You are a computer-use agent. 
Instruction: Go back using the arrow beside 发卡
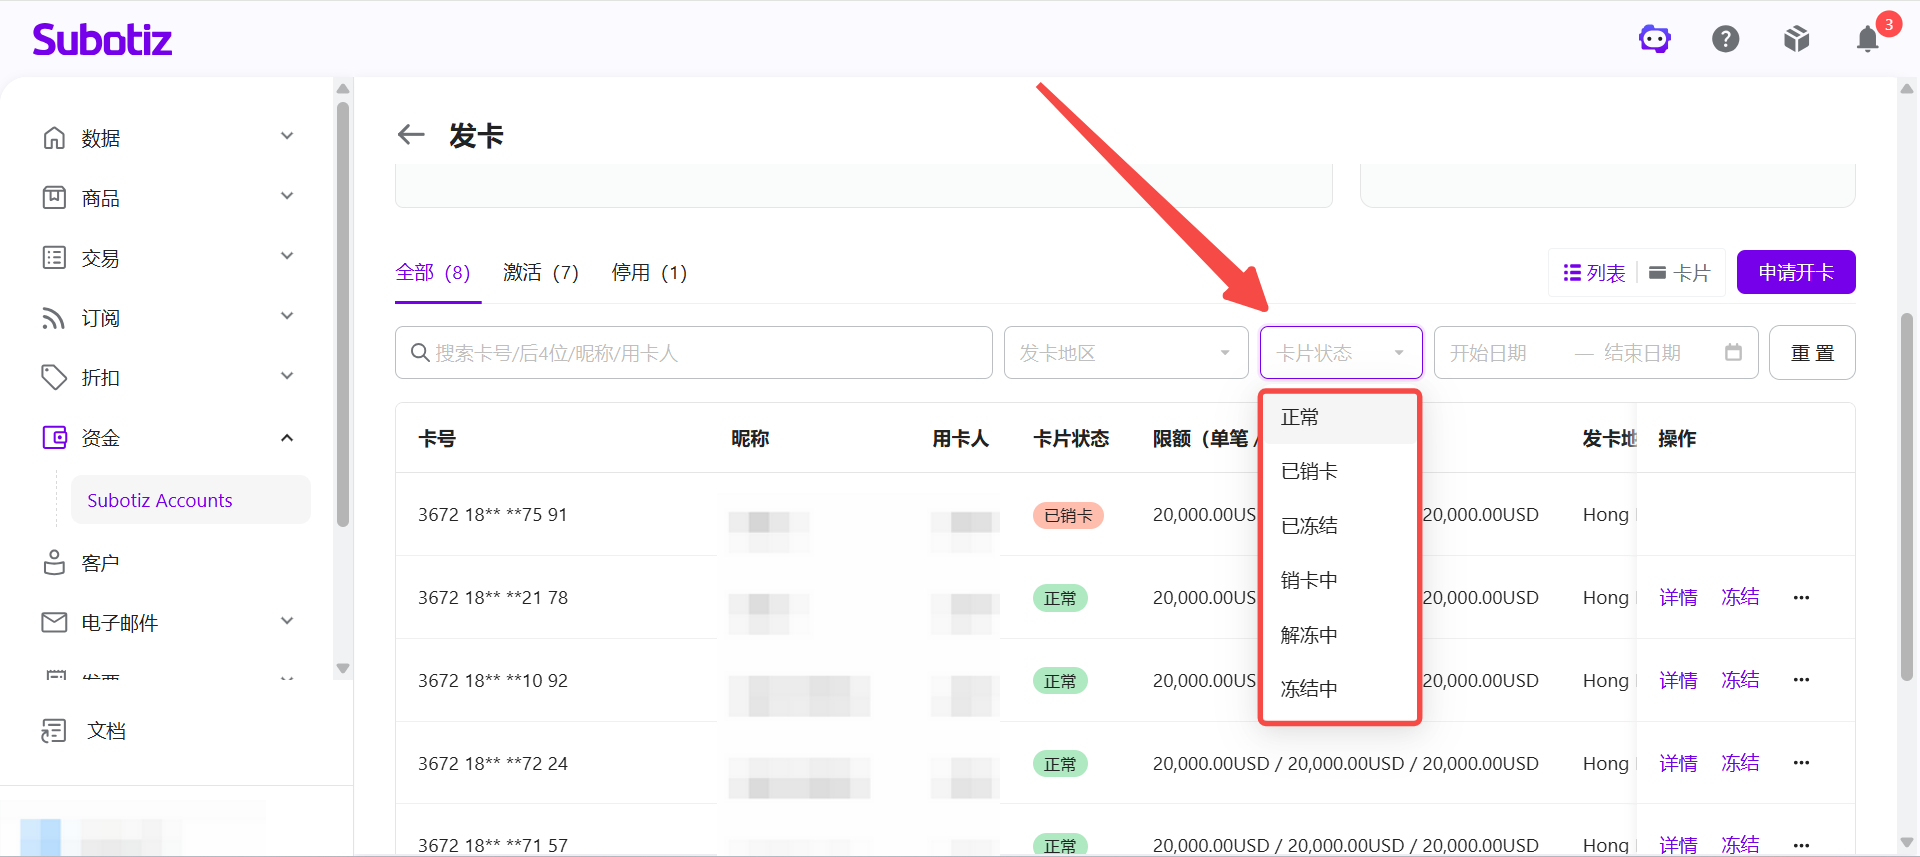point(411,134)
